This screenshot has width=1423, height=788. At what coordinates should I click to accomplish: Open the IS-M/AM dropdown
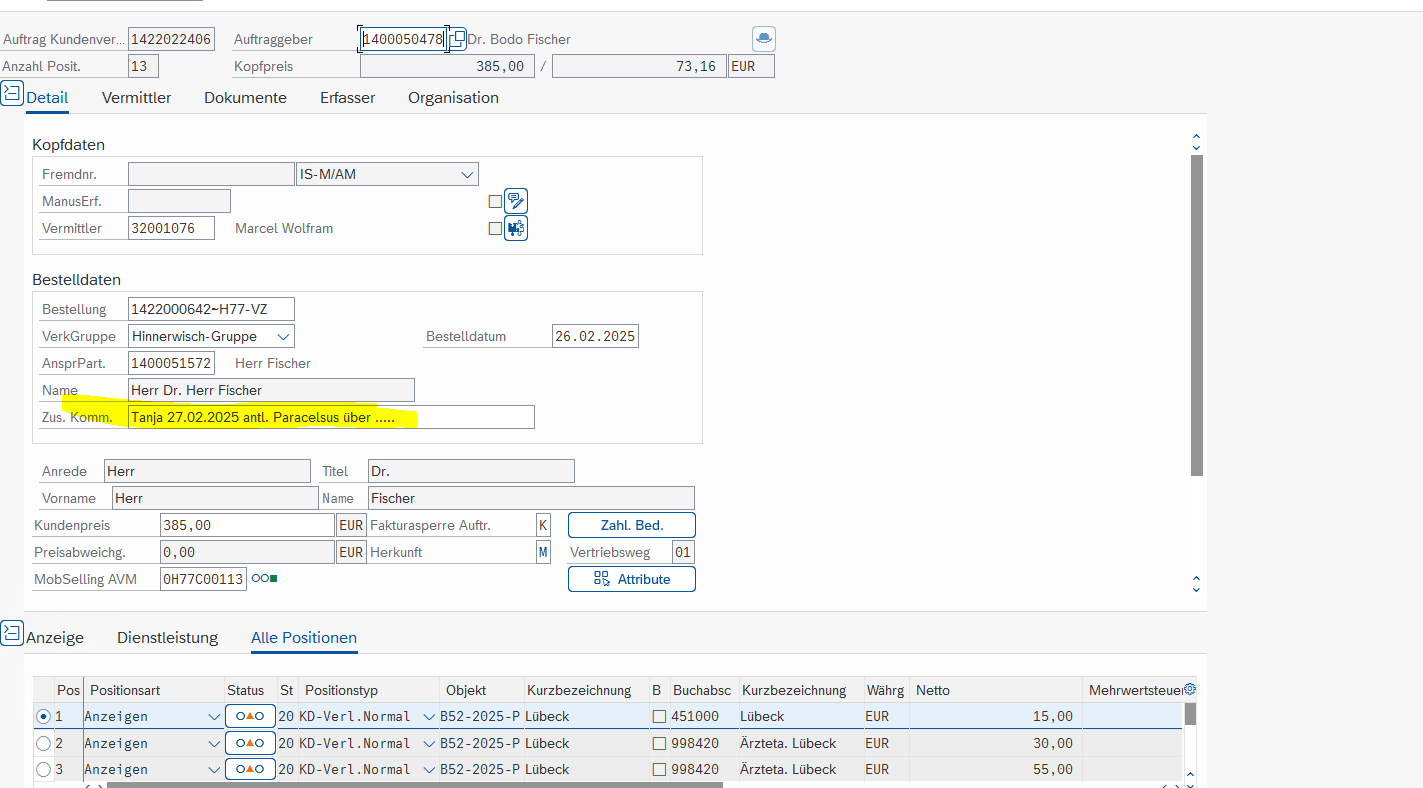467,174
